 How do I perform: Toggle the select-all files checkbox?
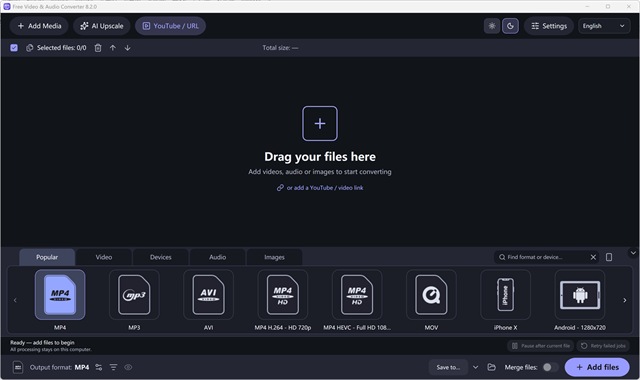[14, 48]
